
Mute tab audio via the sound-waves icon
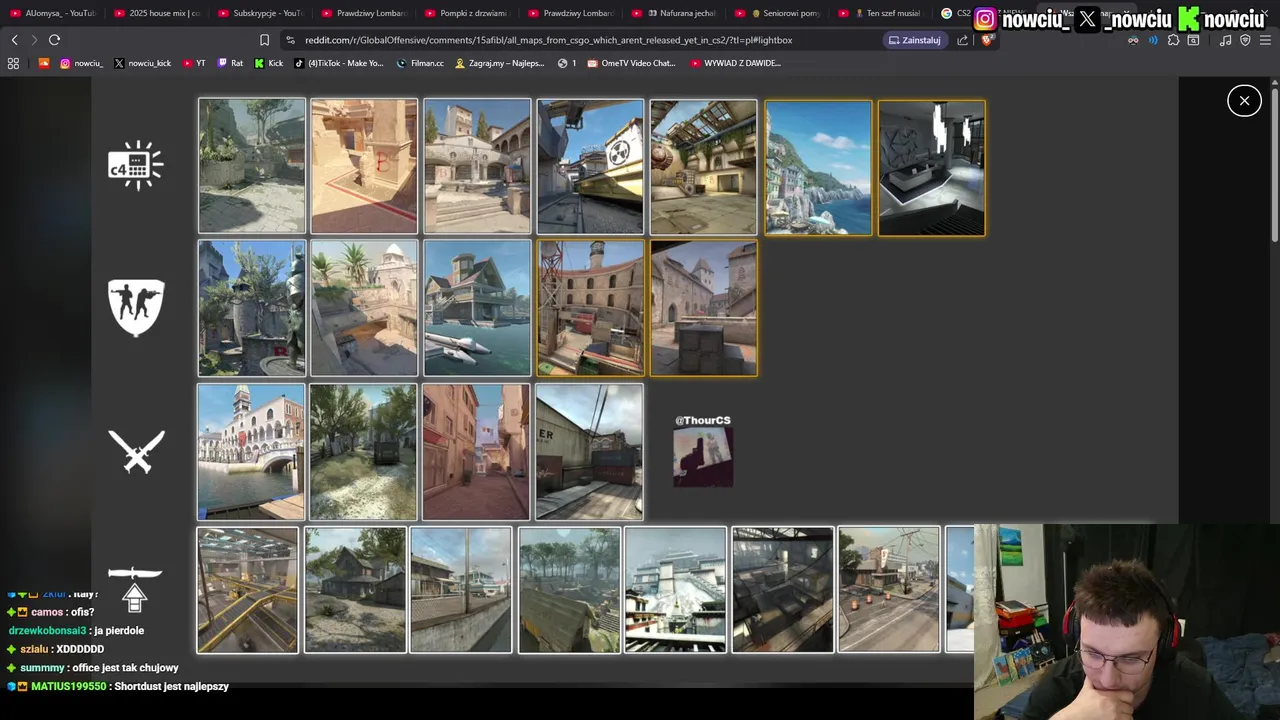[x=1153, y=40]
